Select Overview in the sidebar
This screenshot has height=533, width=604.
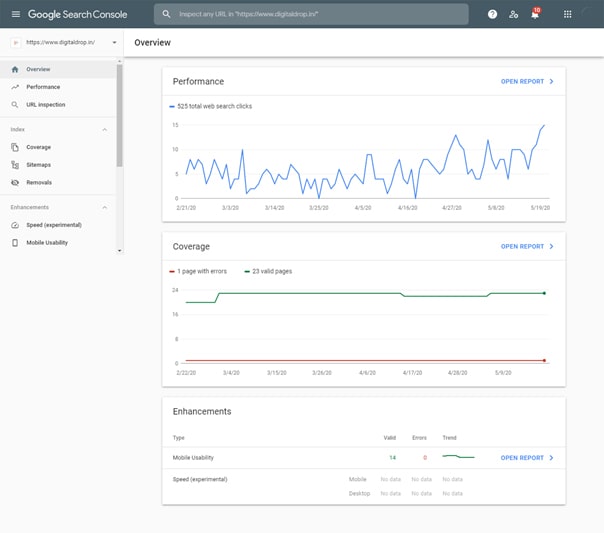[58, 69]
